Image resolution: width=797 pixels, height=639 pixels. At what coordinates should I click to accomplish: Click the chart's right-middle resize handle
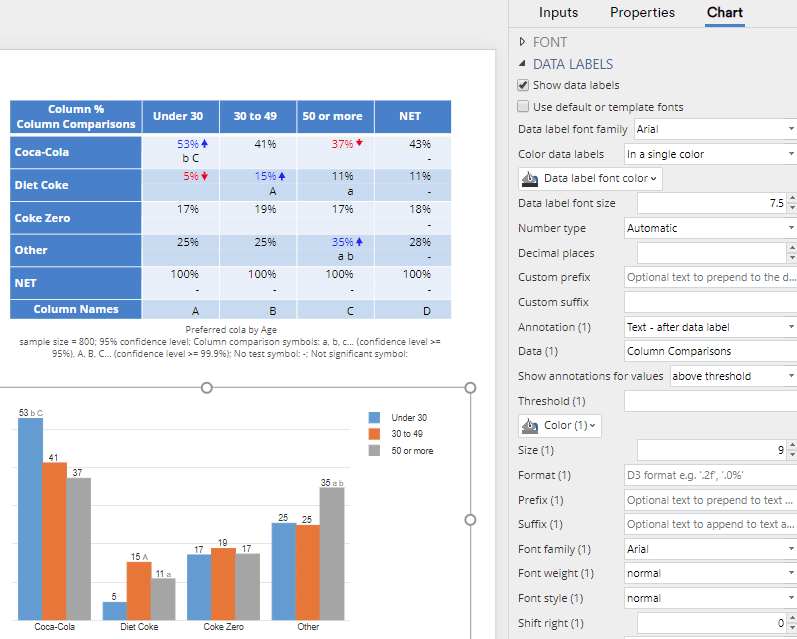(x=471, y=519)
